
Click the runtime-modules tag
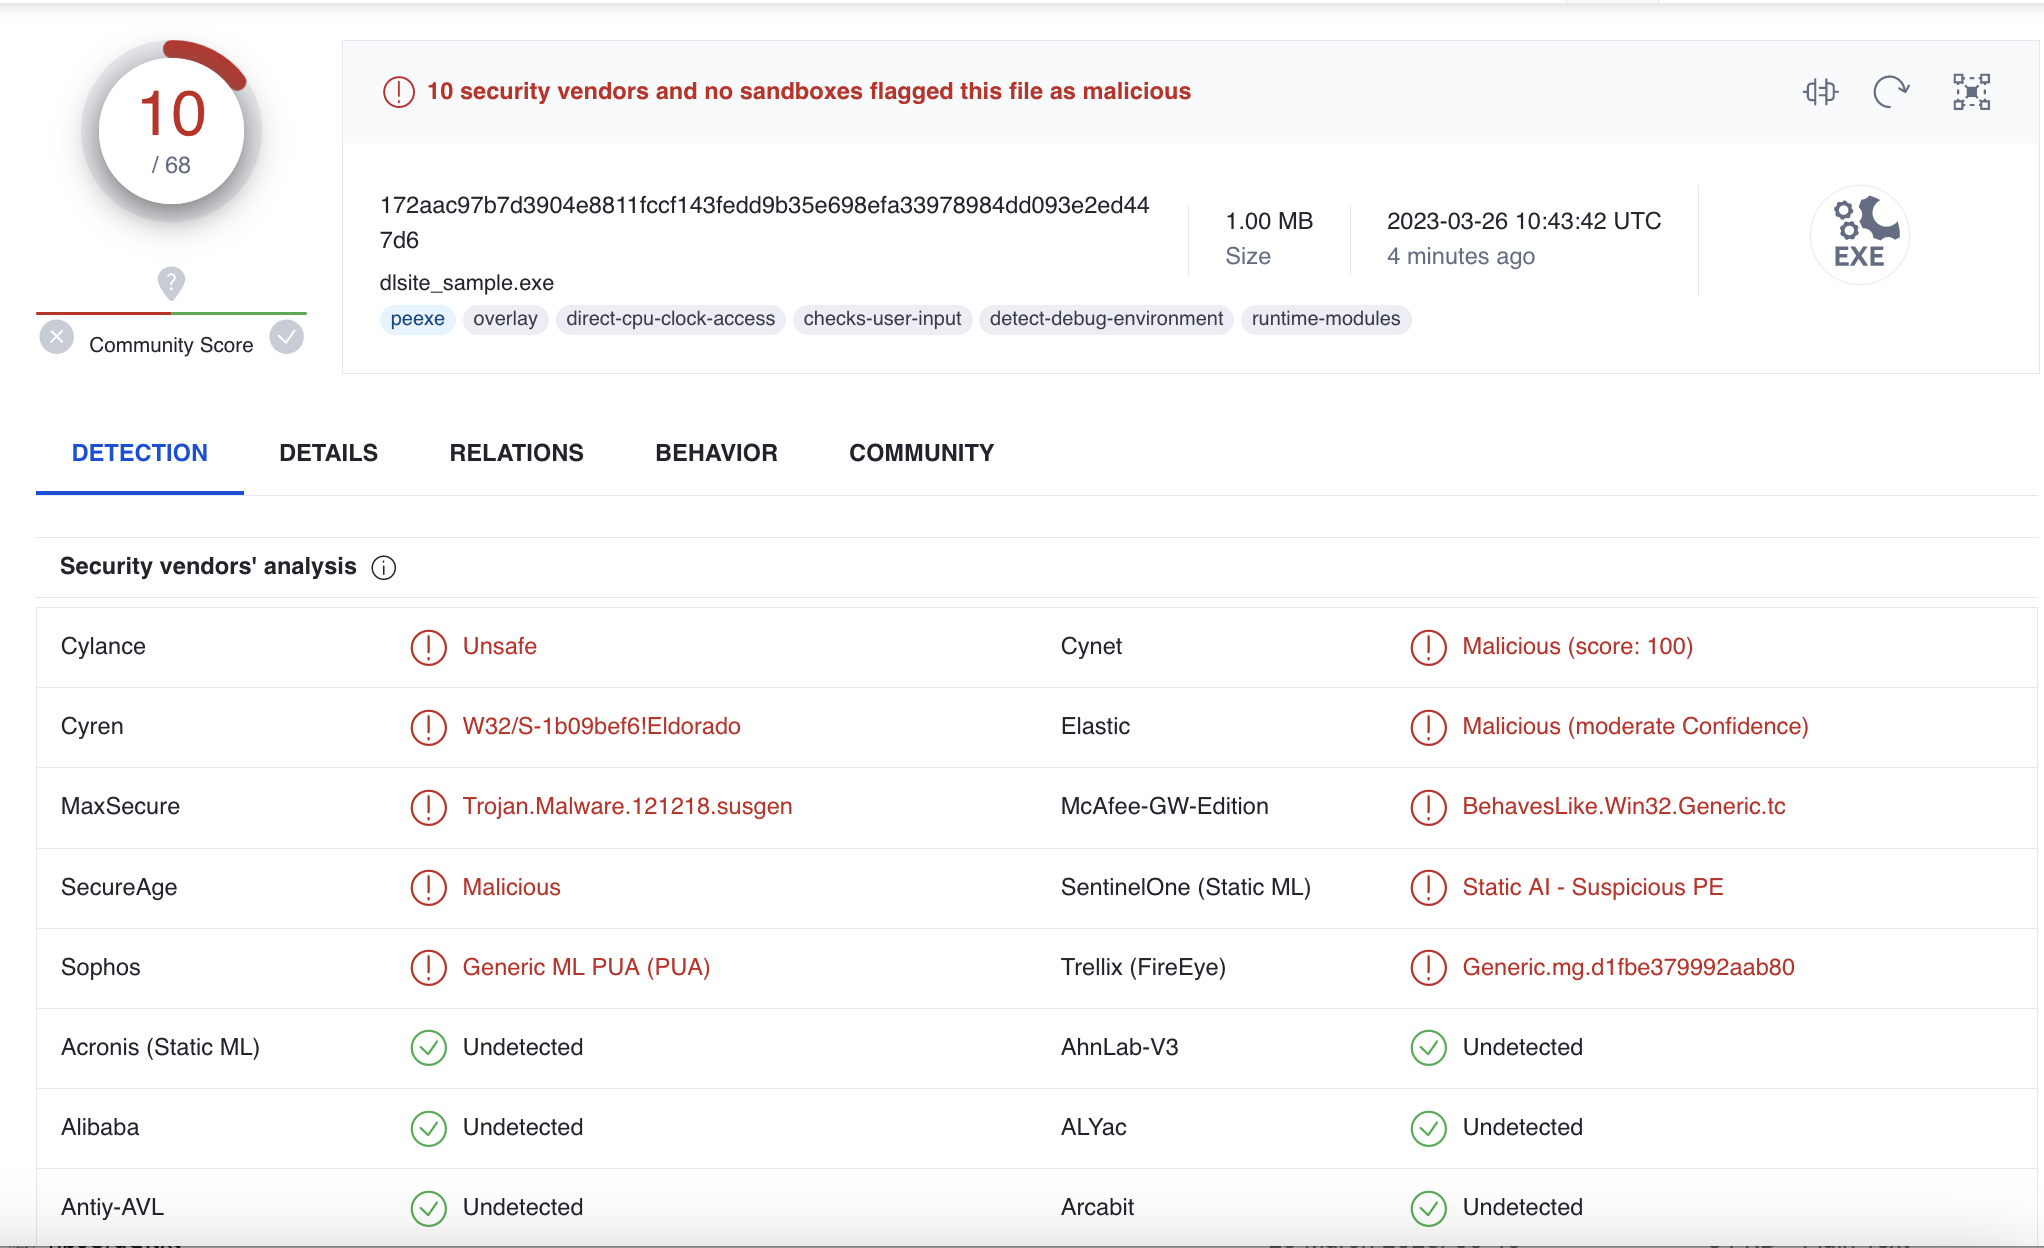click(x=1325, y=319)
